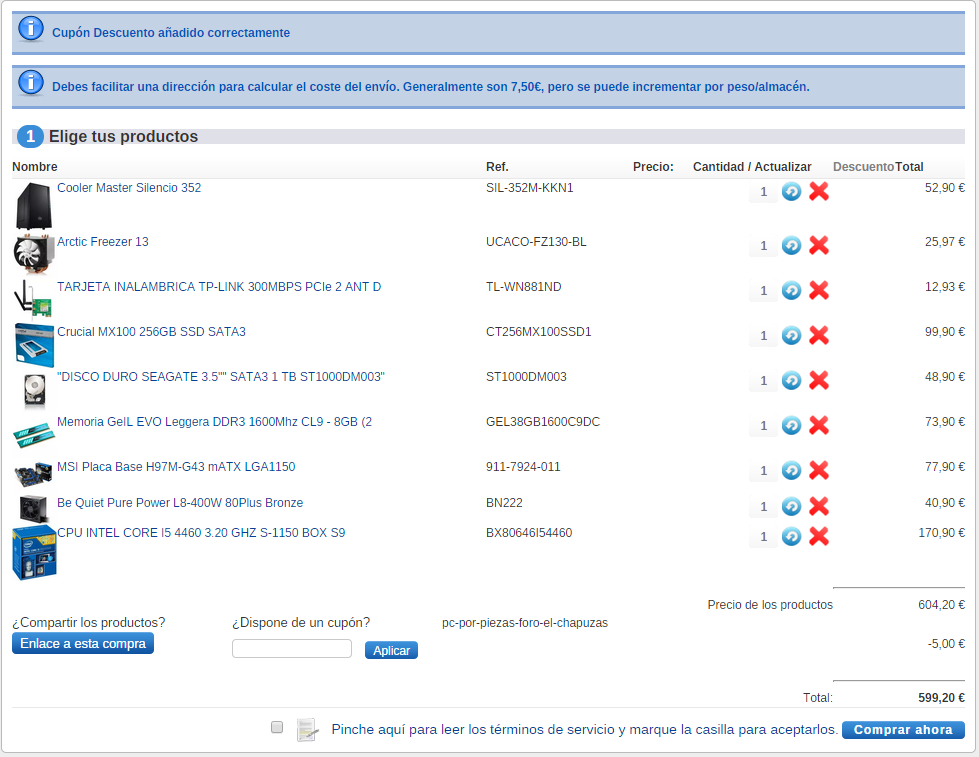
Task: Delete Crucial MX100 SSD from cart
Action: click(x=819, y=335)
